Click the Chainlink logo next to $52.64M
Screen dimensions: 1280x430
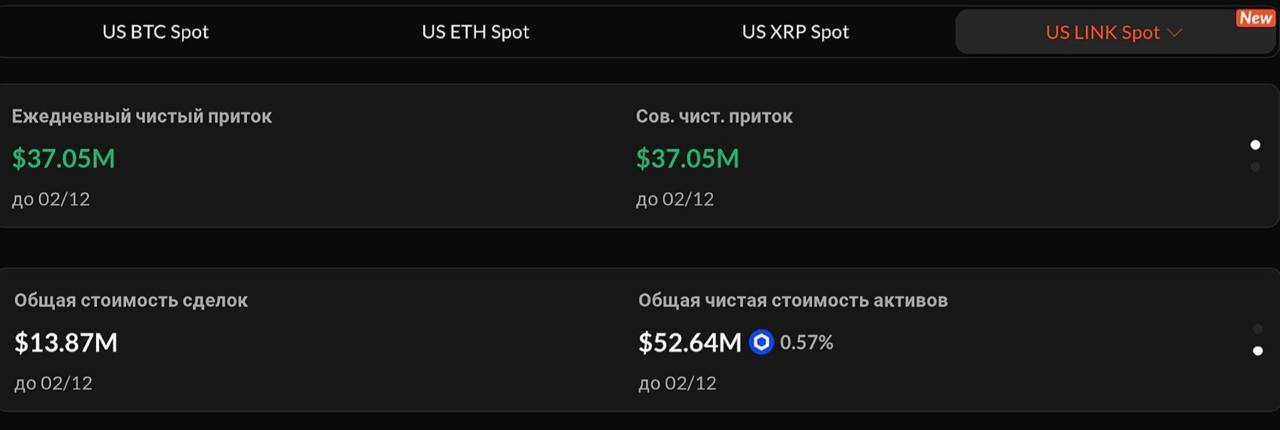pyautogui.click(x=762, y=343)
